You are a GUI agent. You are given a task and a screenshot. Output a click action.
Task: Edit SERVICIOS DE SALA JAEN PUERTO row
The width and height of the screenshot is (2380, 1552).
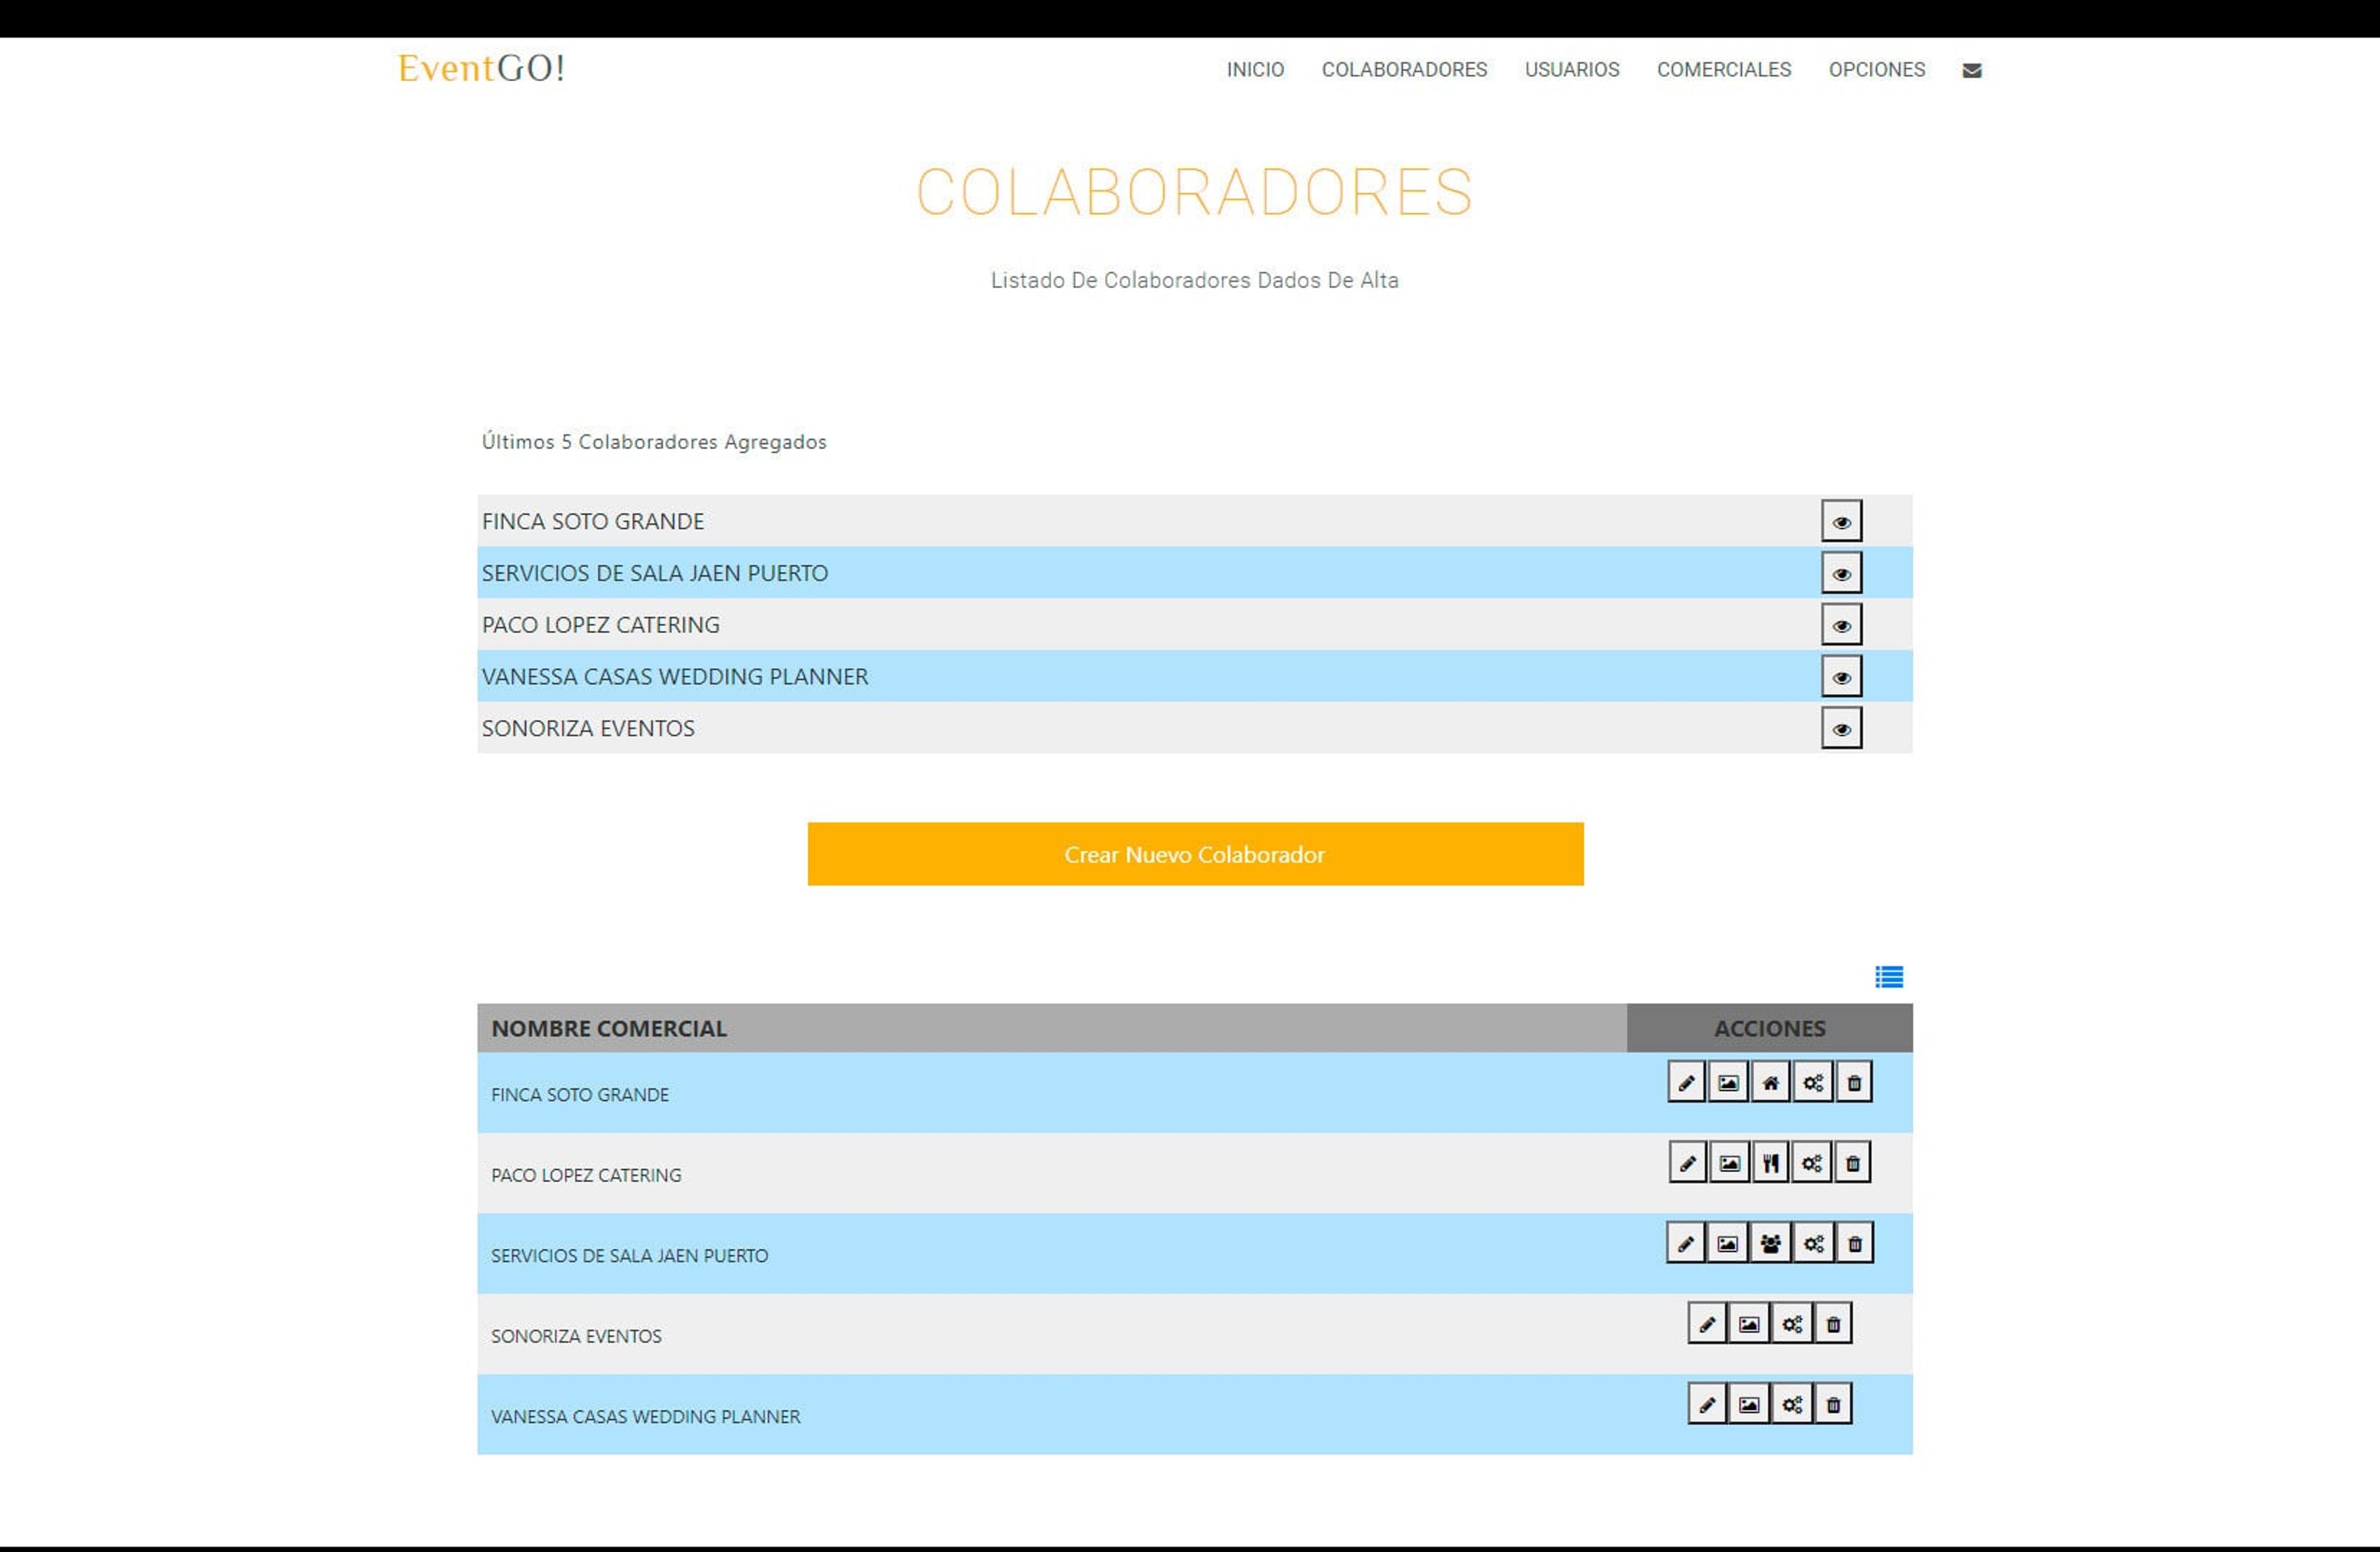[1685, 1243]
